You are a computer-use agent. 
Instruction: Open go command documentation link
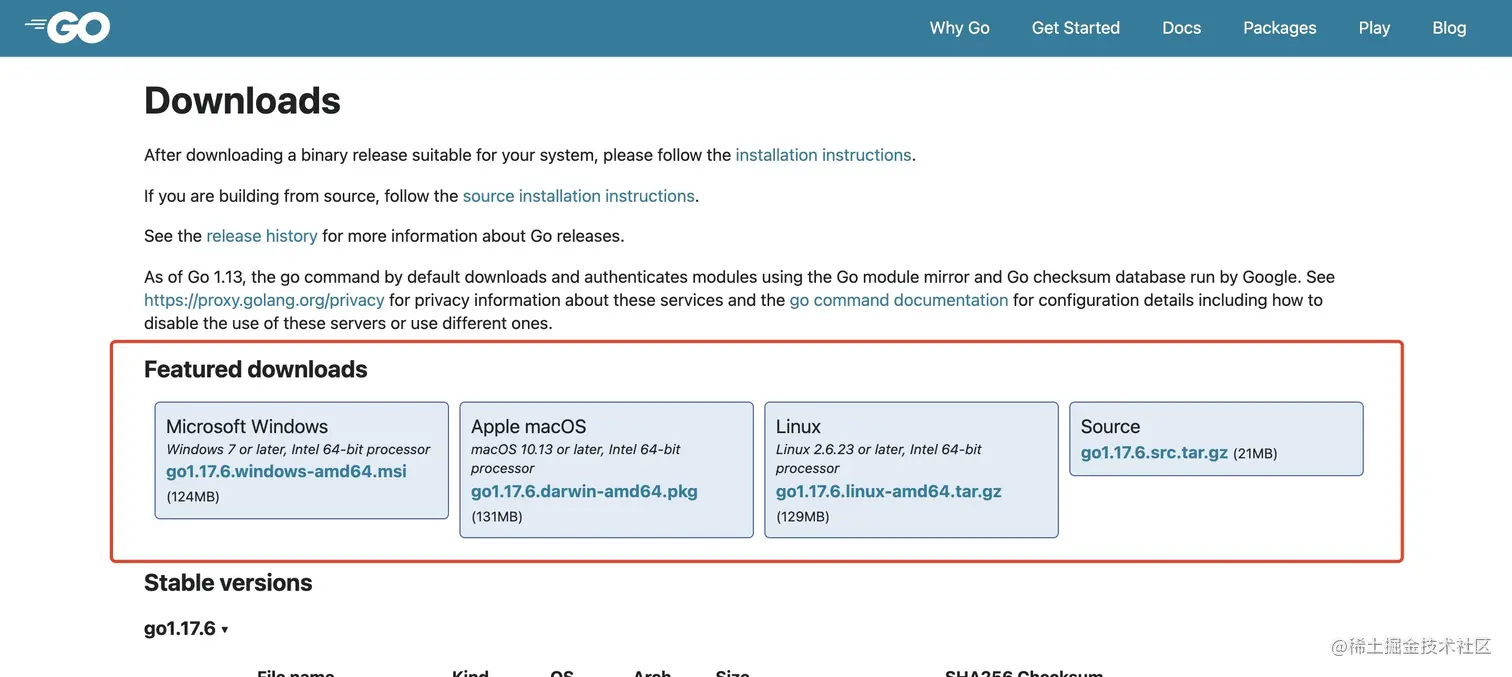point(899,300)
